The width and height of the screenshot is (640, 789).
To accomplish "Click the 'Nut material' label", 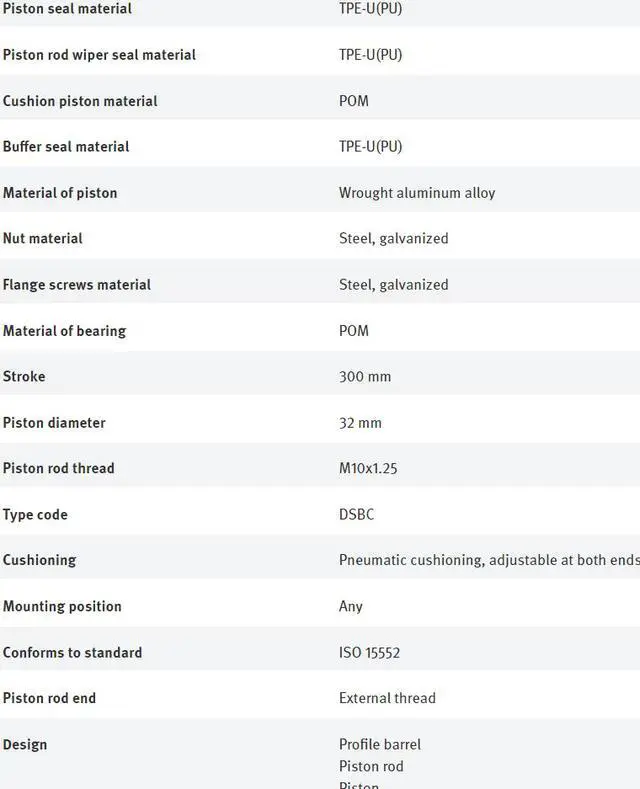I will point(43,239).
